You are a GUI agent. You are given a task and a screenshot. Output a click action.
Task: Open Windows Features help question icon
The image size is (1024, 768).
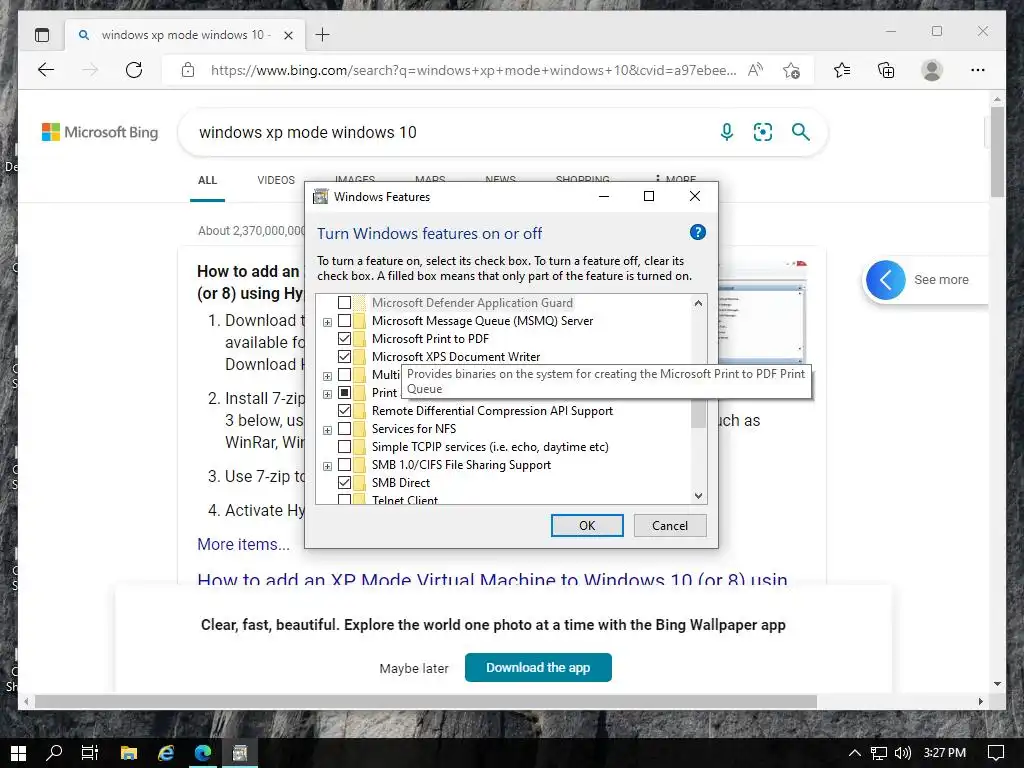(x=697, y=232)
